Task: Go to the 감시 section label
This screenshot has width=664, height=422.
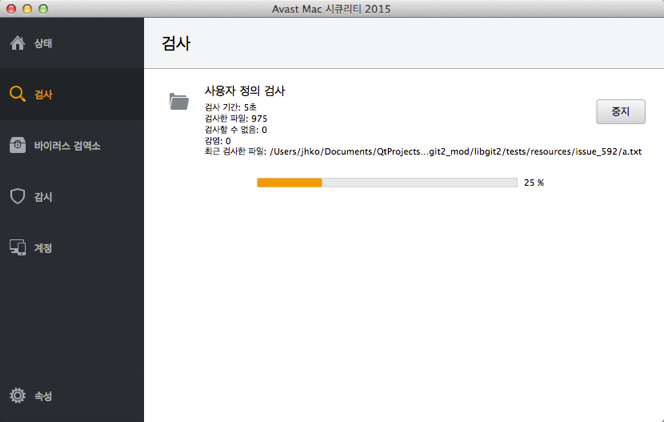Action: coord(43,197)
